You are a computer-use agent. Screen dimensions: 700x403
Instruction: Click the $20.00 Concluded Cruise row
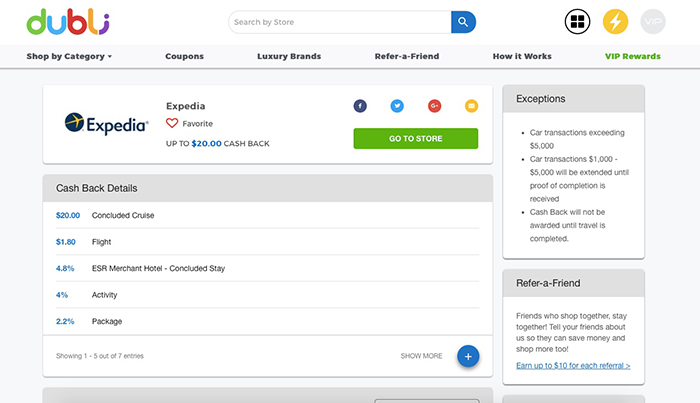pos(267,215)
